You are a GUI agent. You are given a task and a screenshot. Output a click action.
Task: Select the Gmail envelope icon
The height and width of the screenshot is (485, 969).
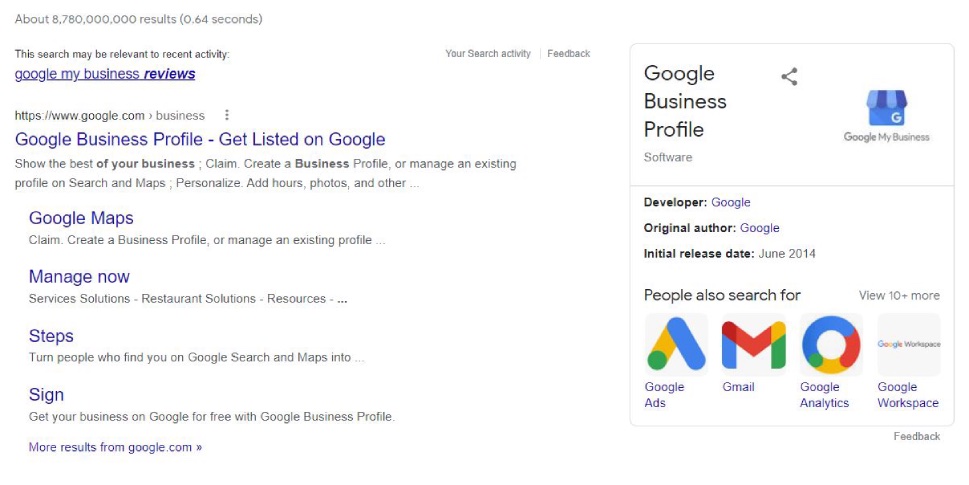pyautogui.click(x=754, y=344)
